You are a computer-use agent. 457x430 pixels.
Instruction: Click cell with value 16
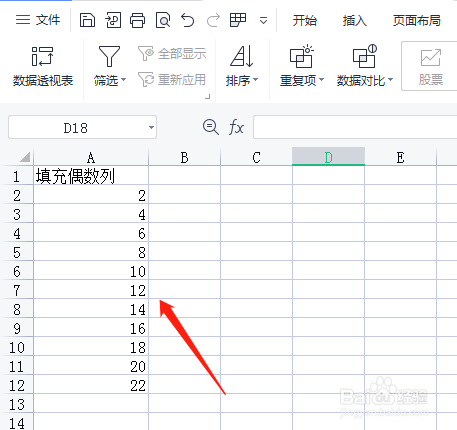pos(91,328)
